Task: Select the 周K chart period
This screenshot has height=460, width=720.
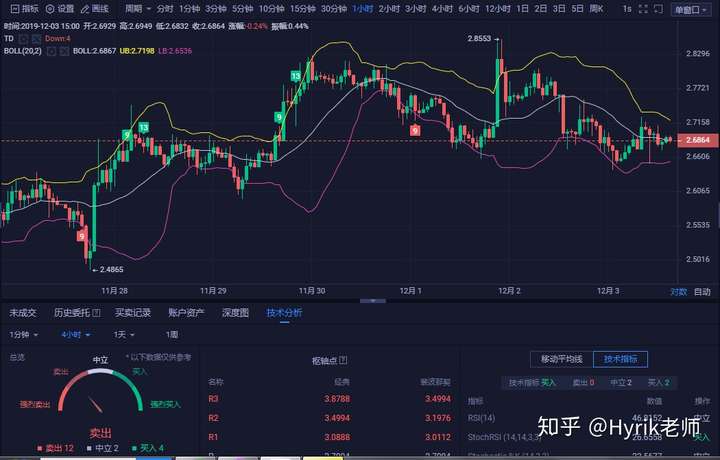Action: tap(596, 9)
